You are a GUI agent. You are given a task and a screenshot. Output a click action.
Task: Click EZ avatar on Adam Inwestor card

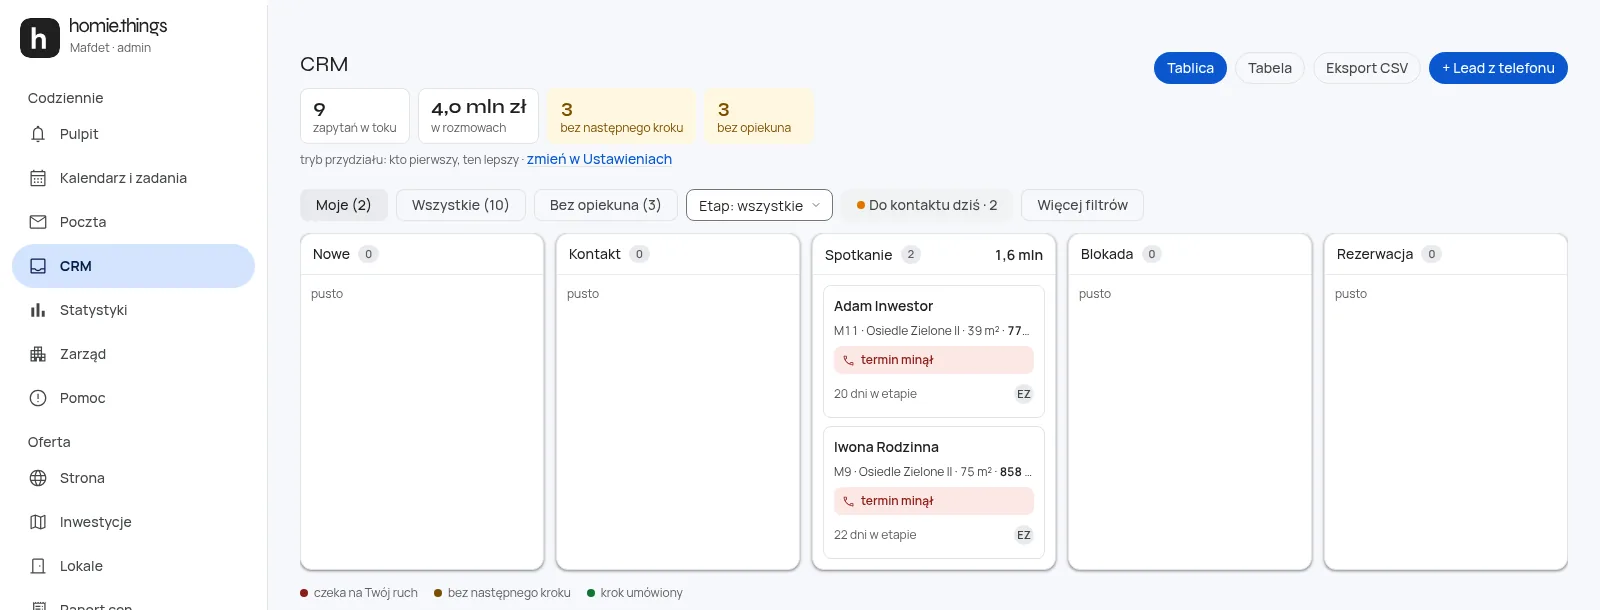[1024, 394]
